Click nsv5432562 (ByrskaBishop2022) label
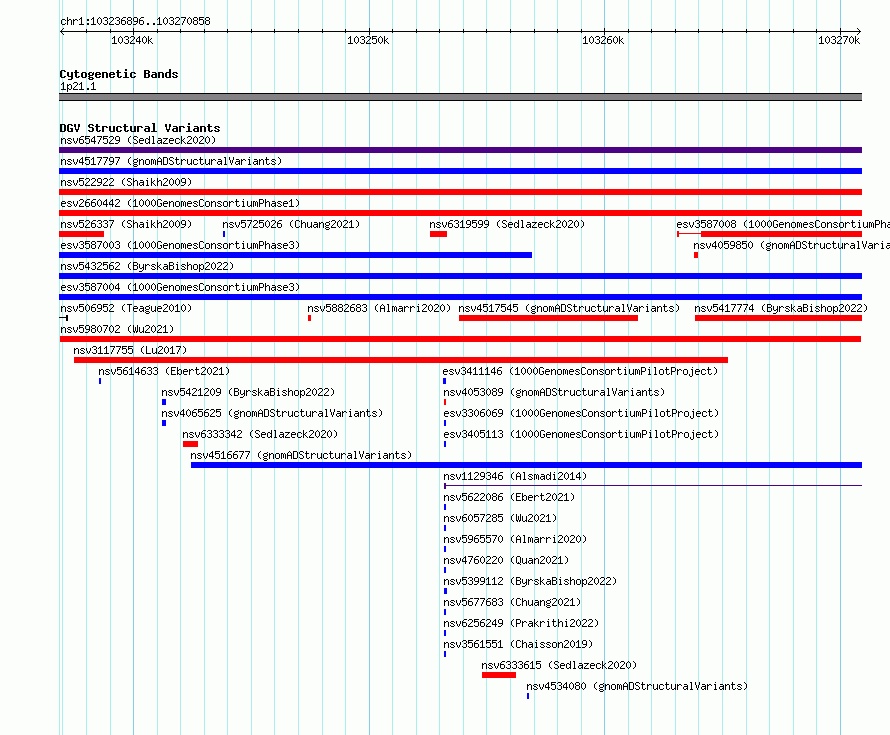Screen dimensions: 890x735 coord(147,266)
